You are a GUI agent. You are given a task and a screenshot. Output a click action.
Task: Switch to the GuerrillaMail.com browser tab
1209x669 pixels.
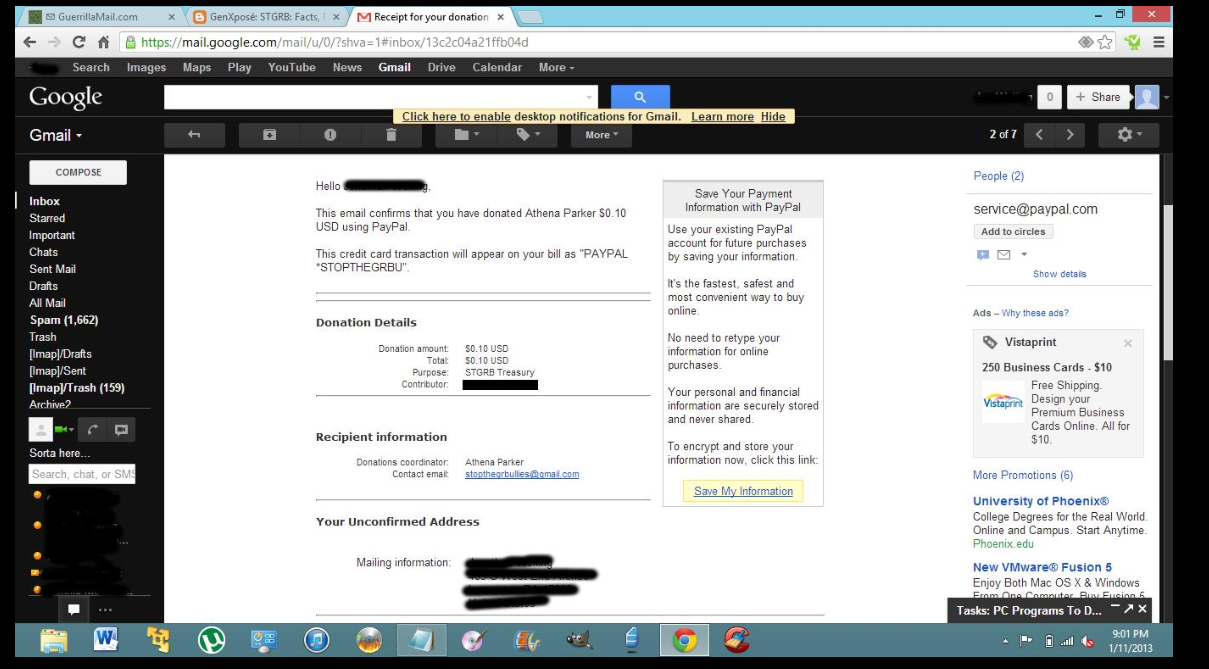(x=98, y=17)
